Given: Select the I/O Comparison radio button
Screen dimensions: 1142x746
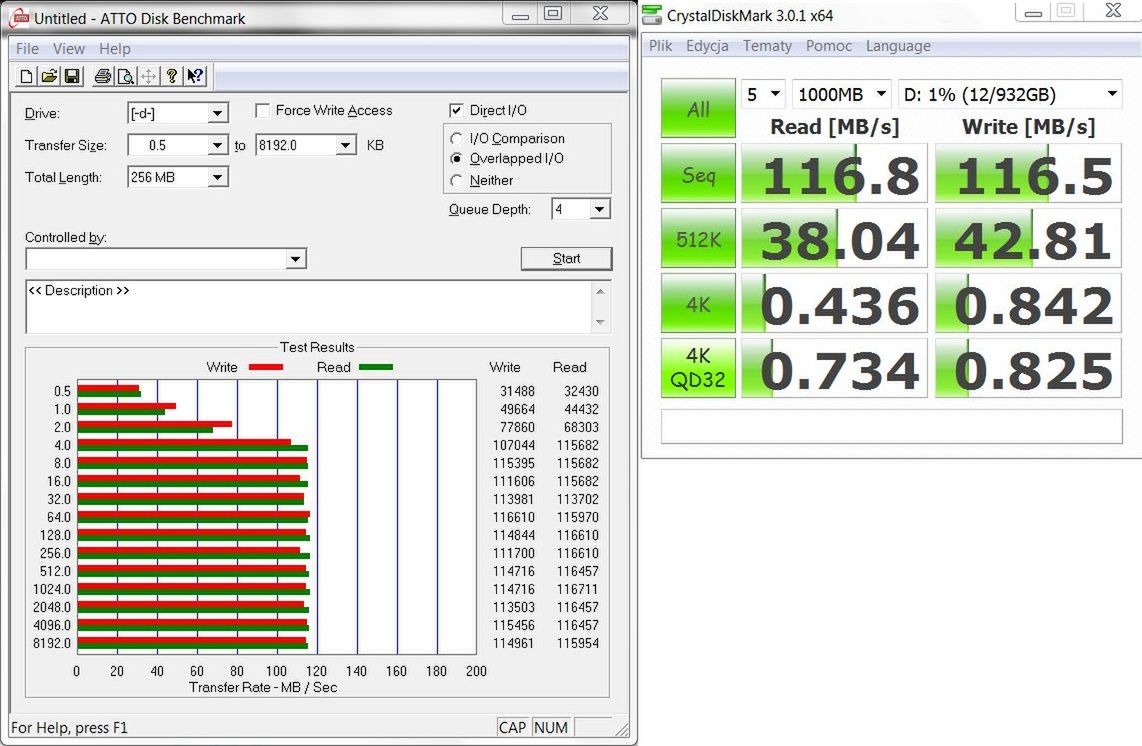Looking at the screenshot, I should (457, 138).
